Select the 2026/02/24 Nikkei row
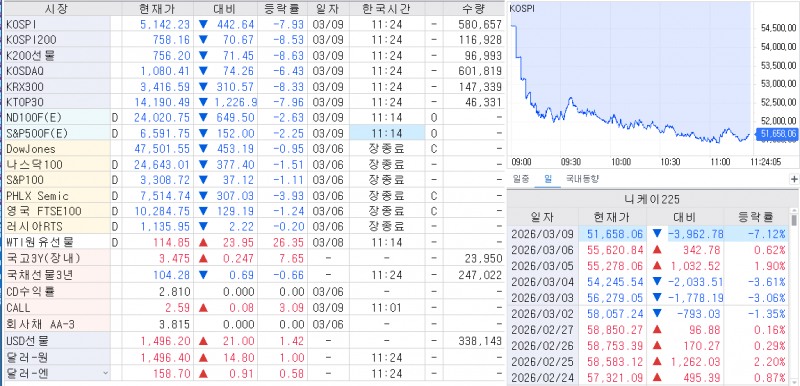Screen dimensions: 800x386 tap(648, 378)
